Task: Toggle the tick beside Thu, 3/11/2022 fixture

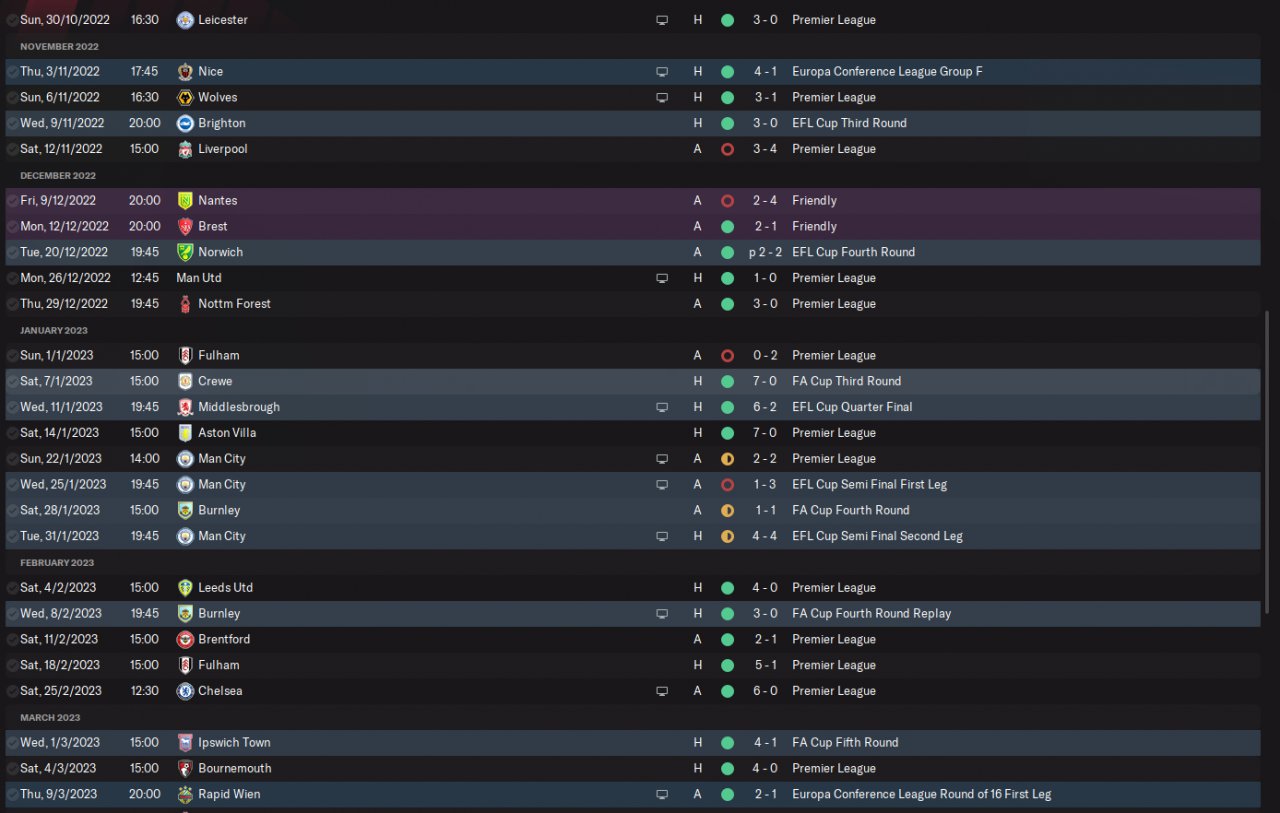Action: (12, 72)
